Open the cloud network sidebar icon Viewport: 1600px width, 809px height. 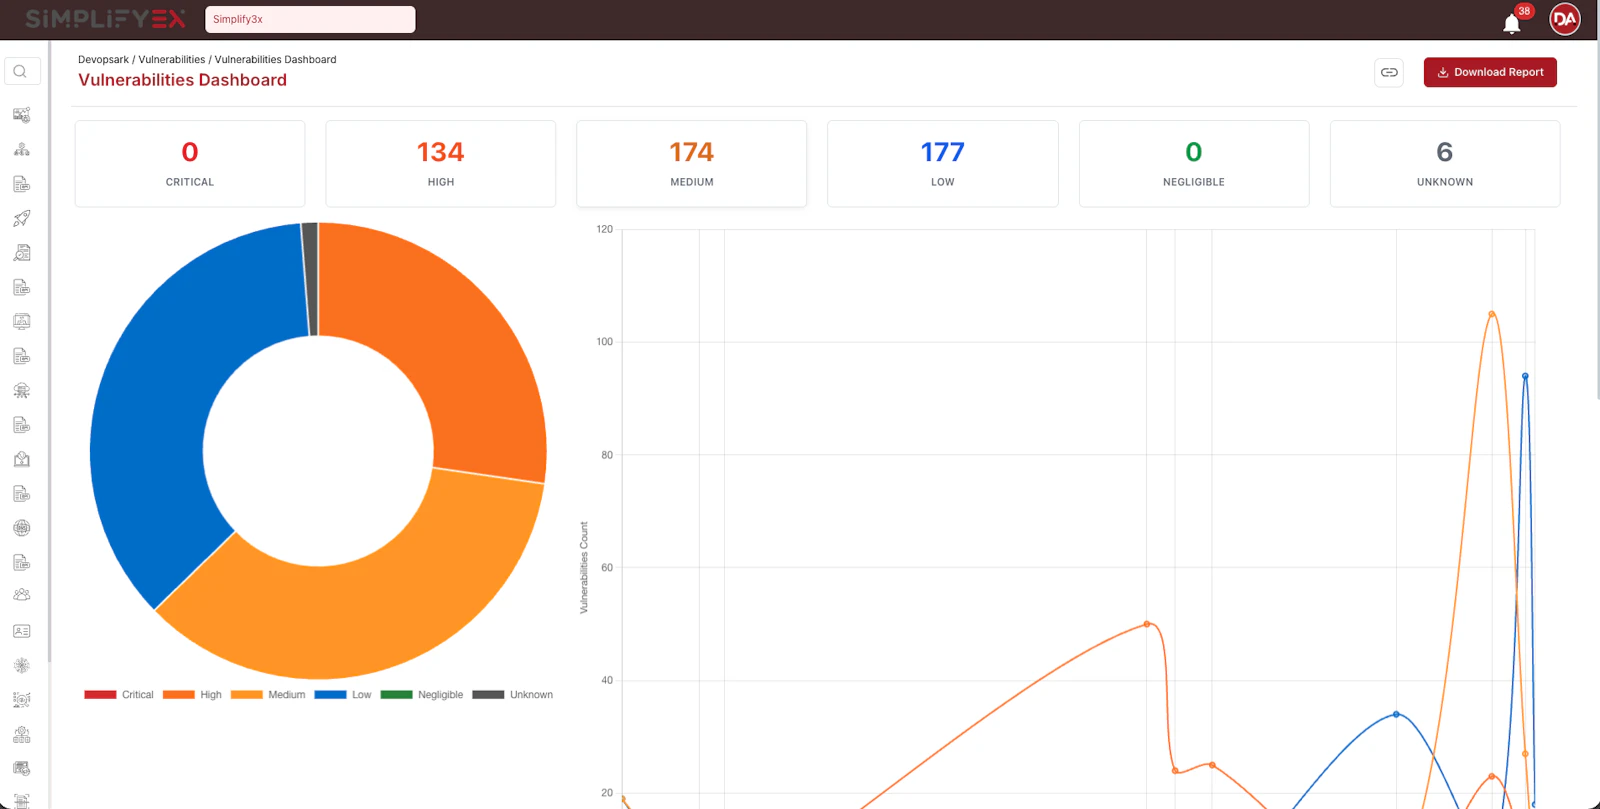(x=22, y=390)
